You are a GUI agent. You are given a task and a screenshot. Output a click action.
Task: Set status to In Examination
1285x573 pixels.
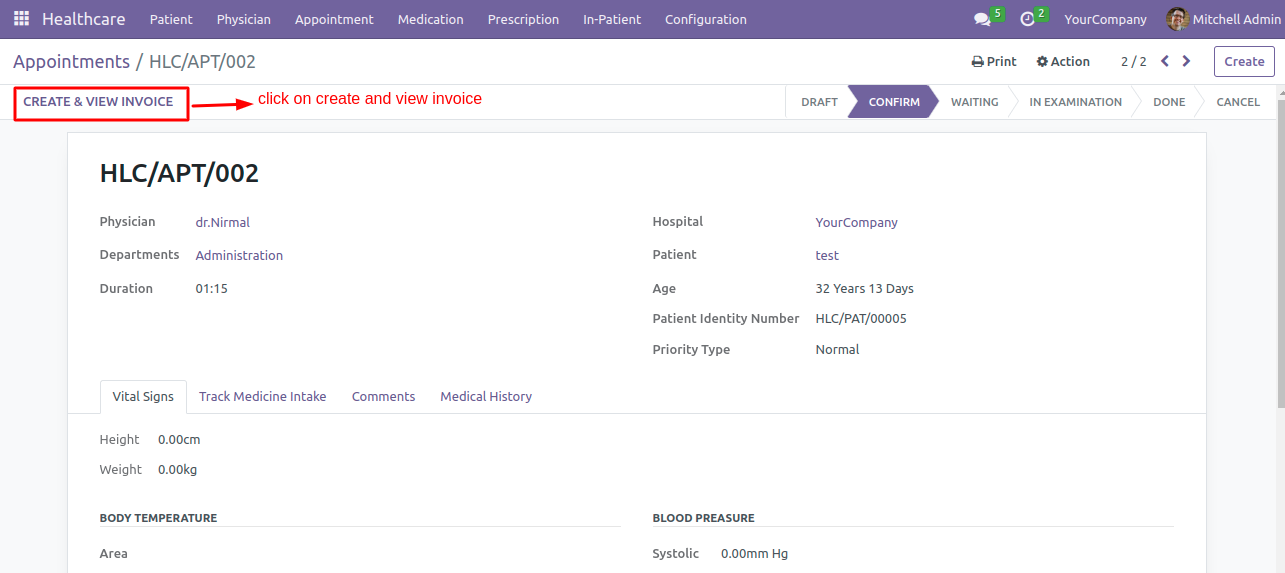1075,102
